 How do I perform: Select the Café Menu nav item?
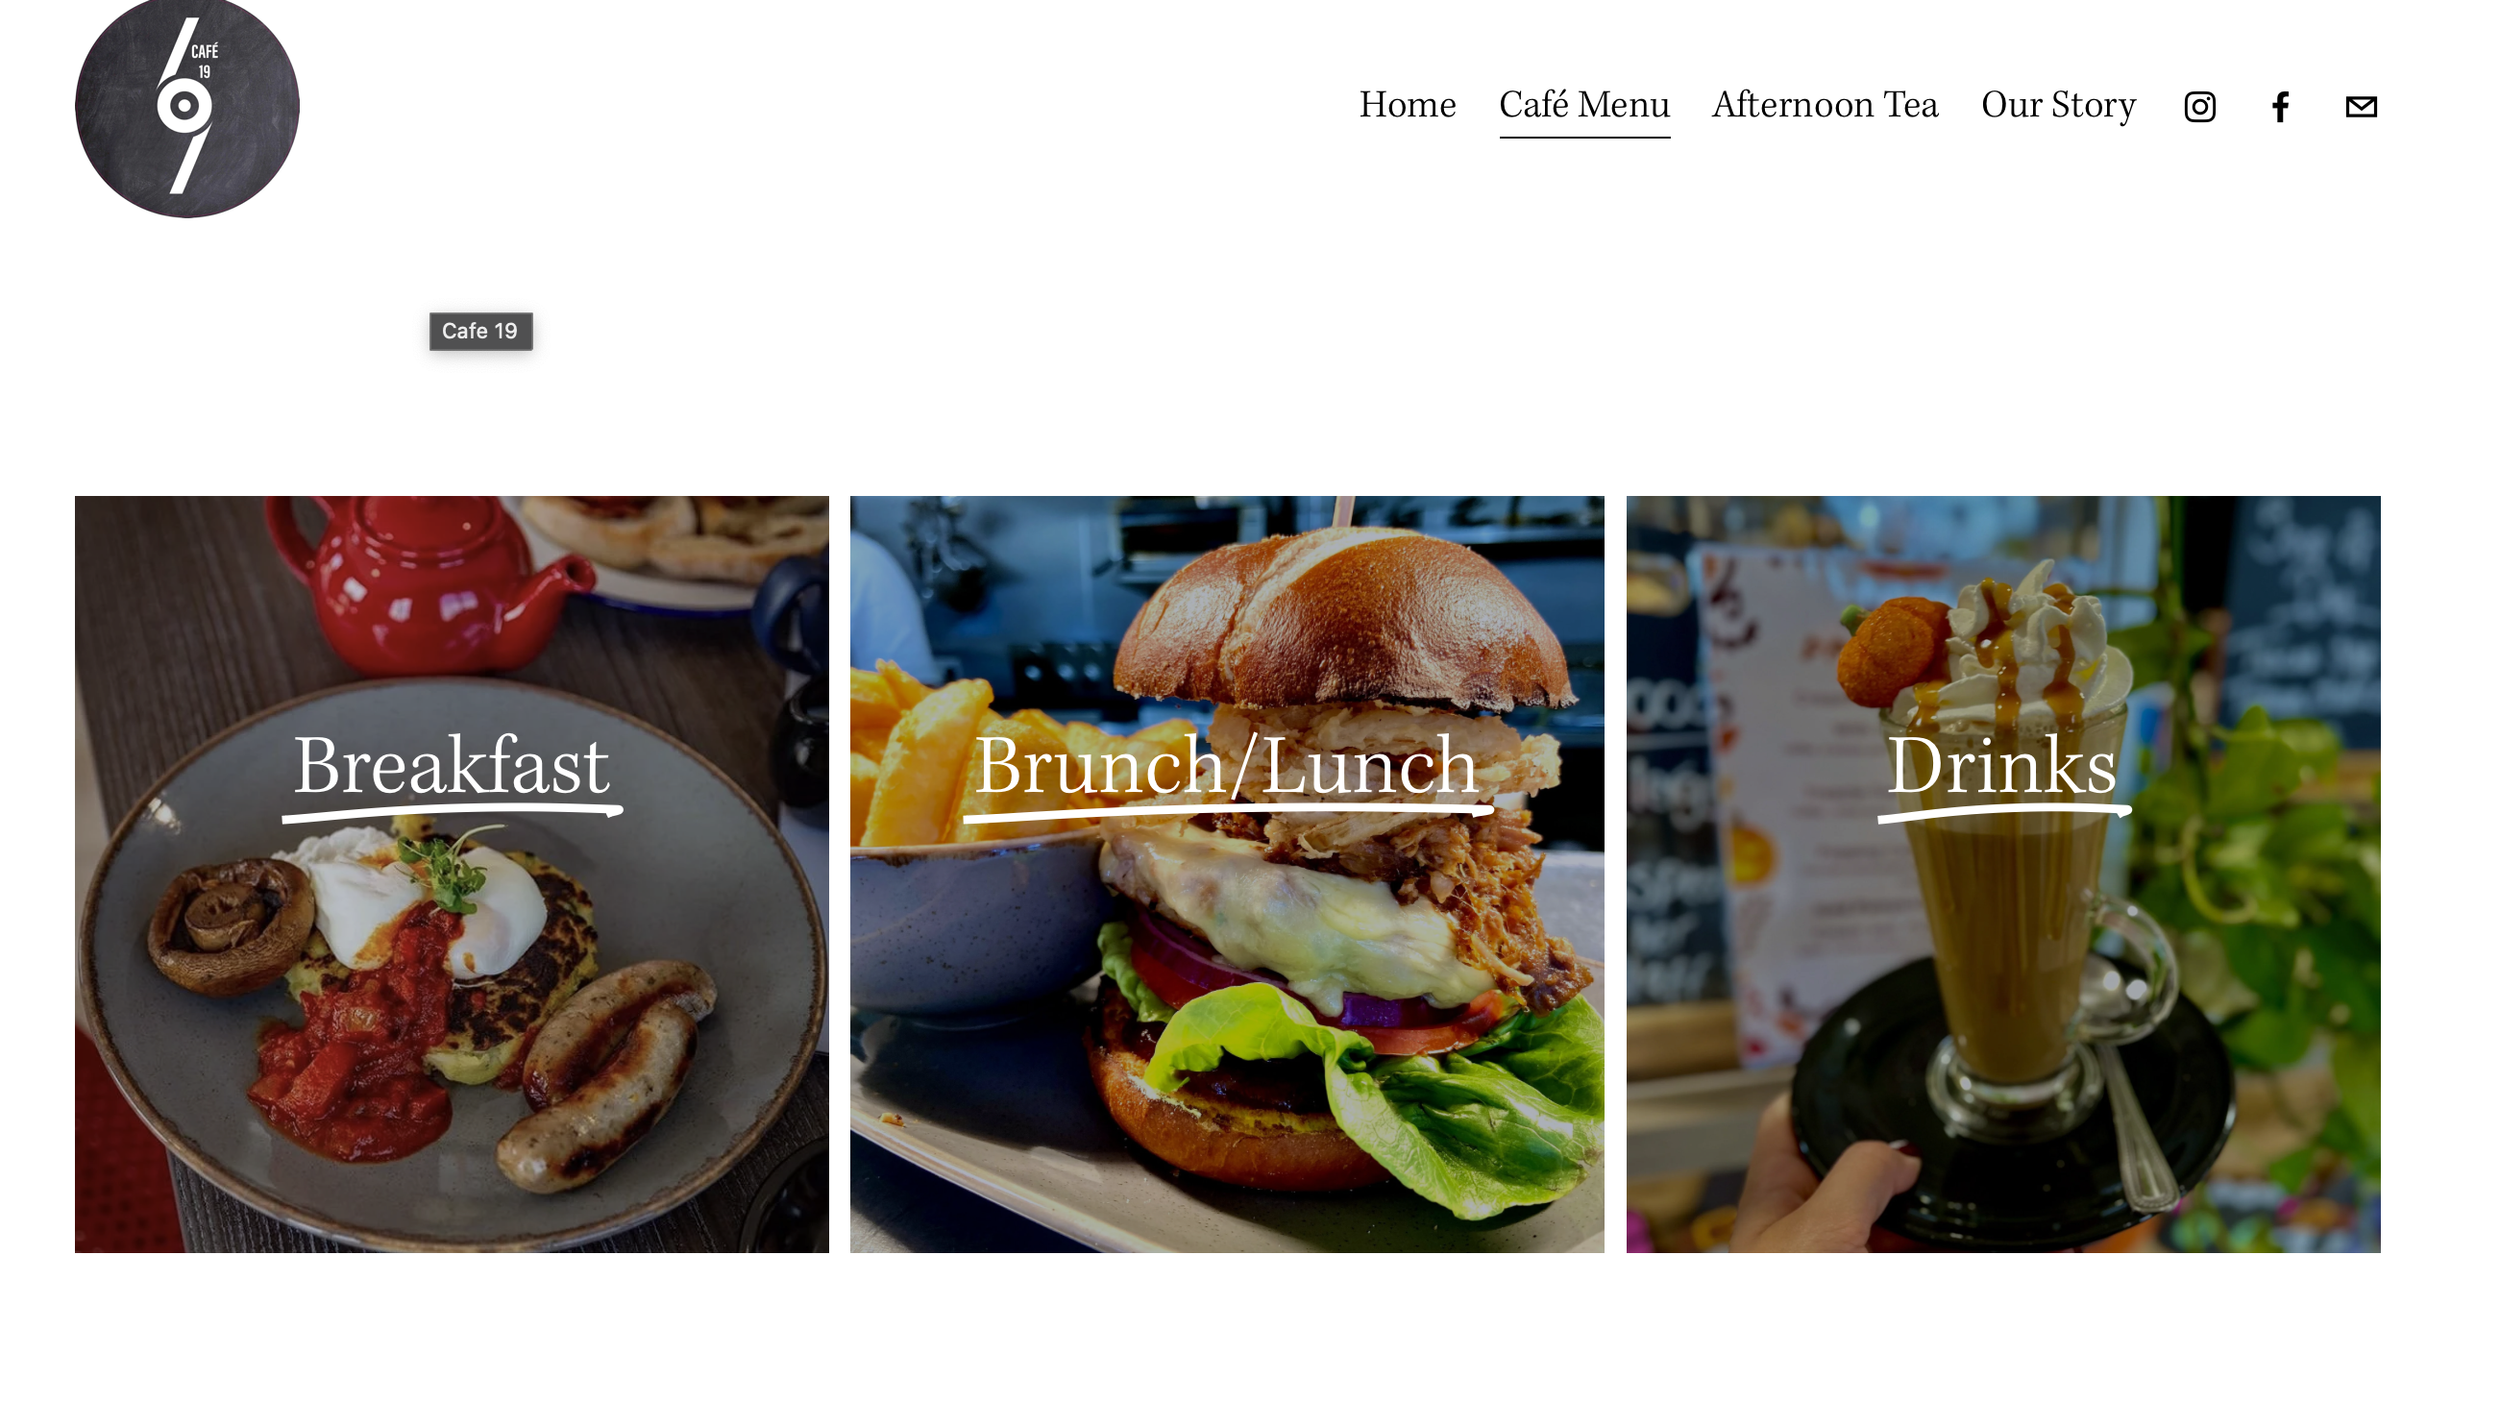pos(1584,105)
